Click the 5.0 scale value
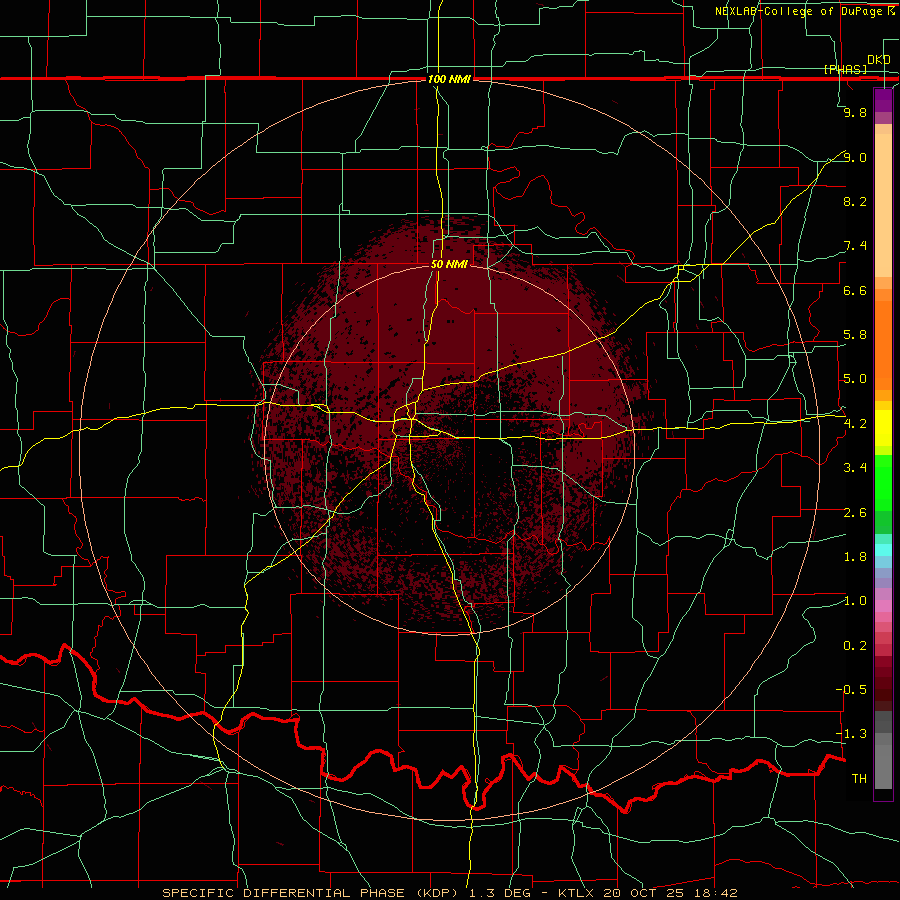Image resolution: width=900 pixels, height=900 pixels. pos(855,379)
